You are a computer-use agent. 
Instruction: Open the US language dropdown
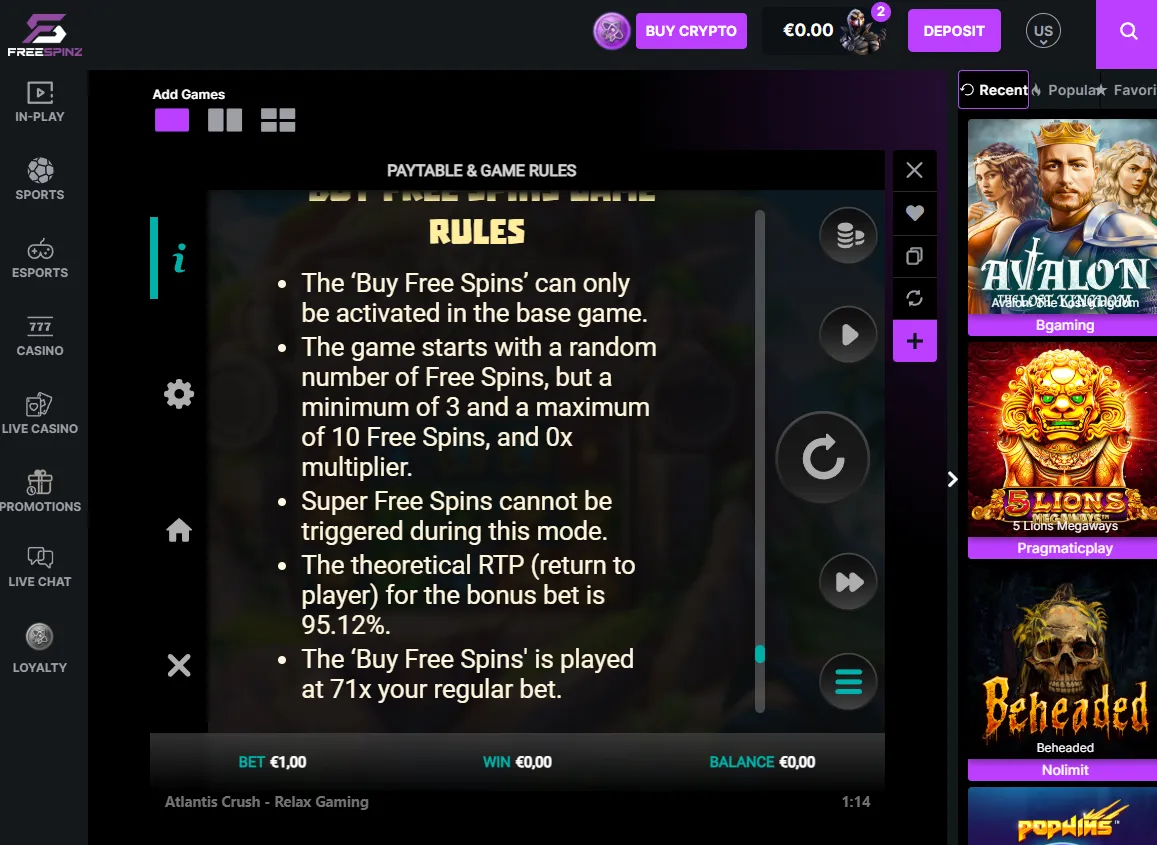[1043, 31]
